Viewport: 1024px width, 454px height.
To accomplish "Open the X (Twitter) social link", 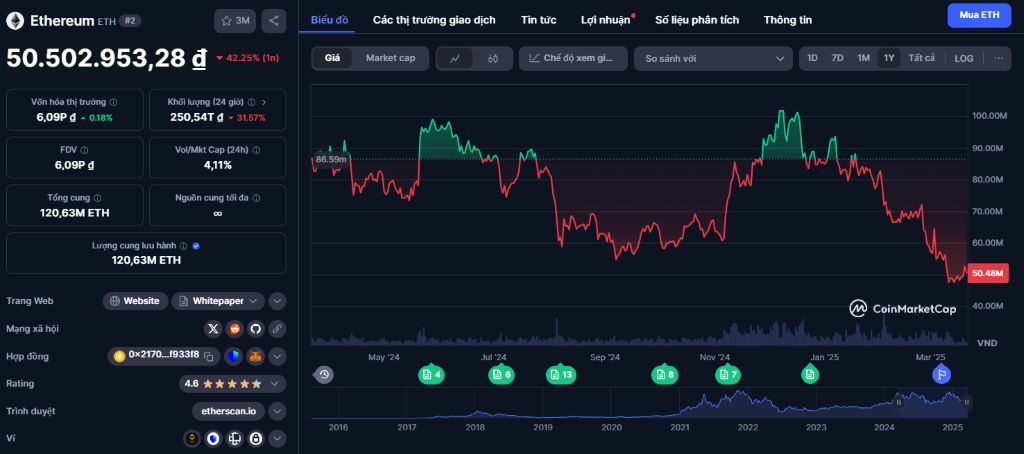I will coord(213,329).
